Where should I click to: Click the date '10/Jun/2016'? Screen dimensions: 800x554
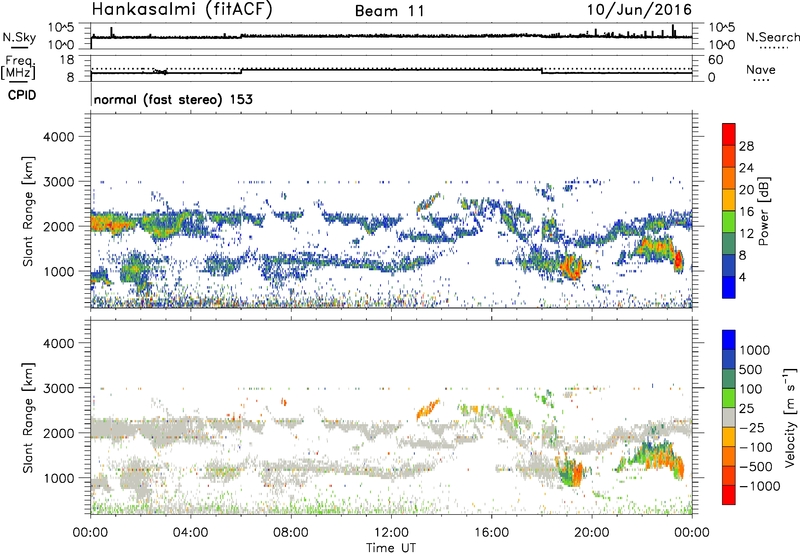(x=639, y=10)
